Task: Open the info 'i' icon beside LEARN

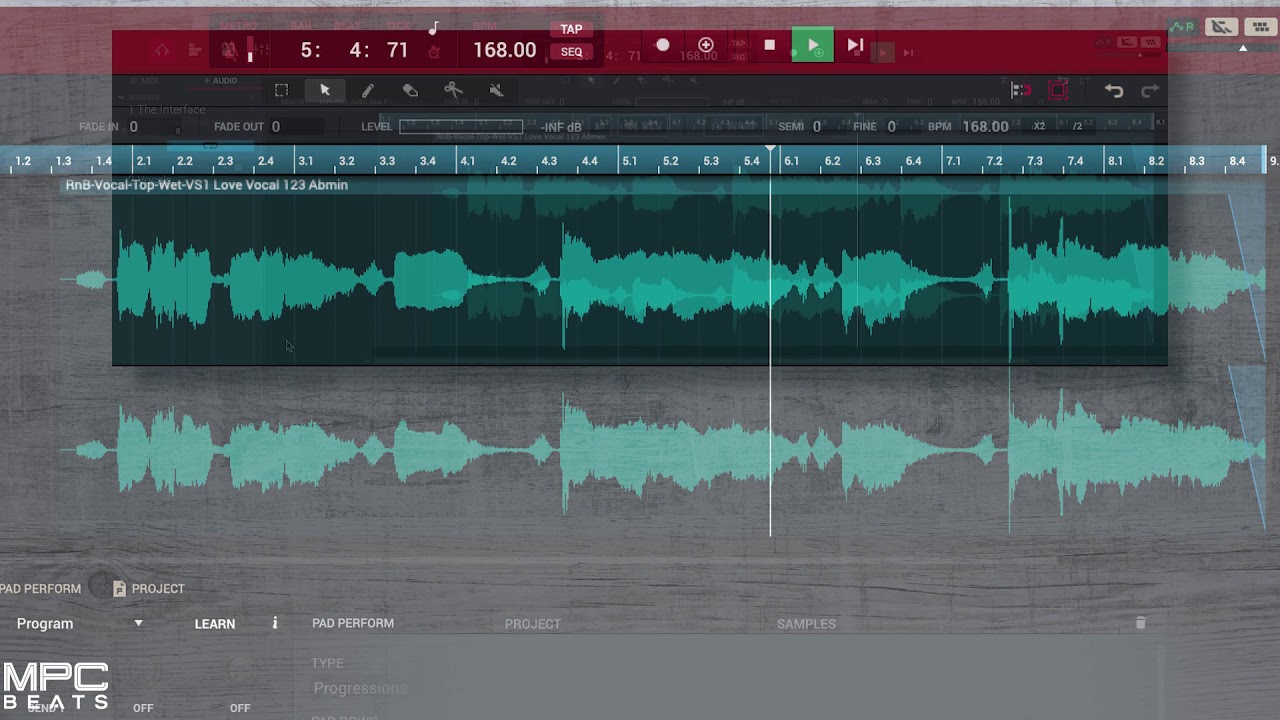Action: [x=275, y=623]
